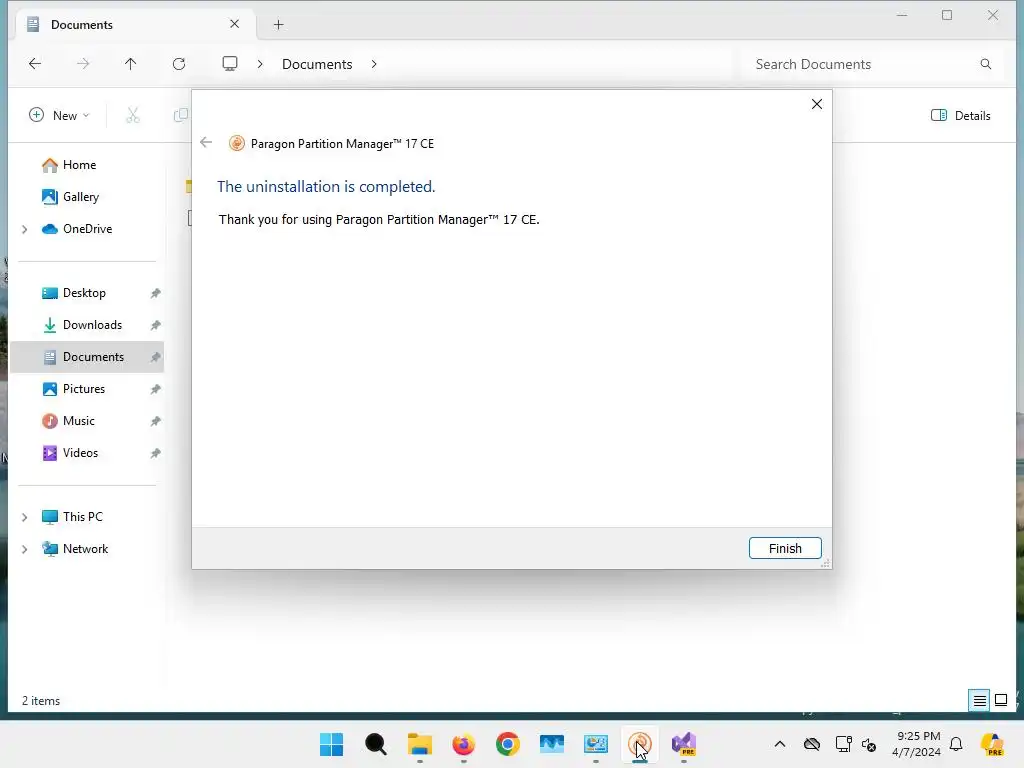Click the pin icon beside Videos

pos(155,453)
